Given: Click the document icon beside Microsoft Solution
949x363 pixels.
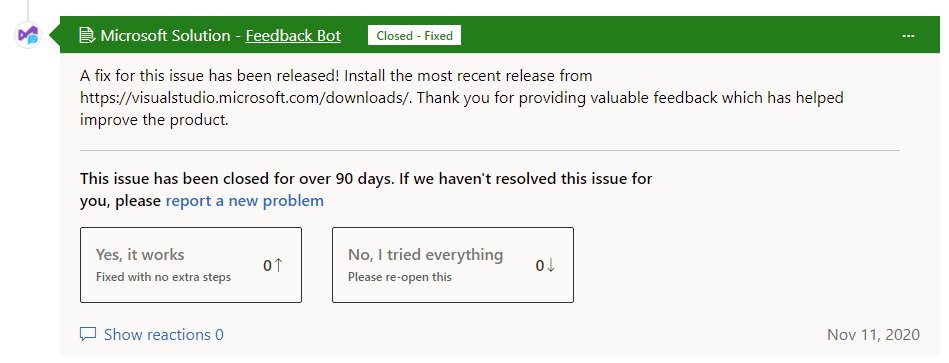Looking at the screenshot, I should click(88, 36).
